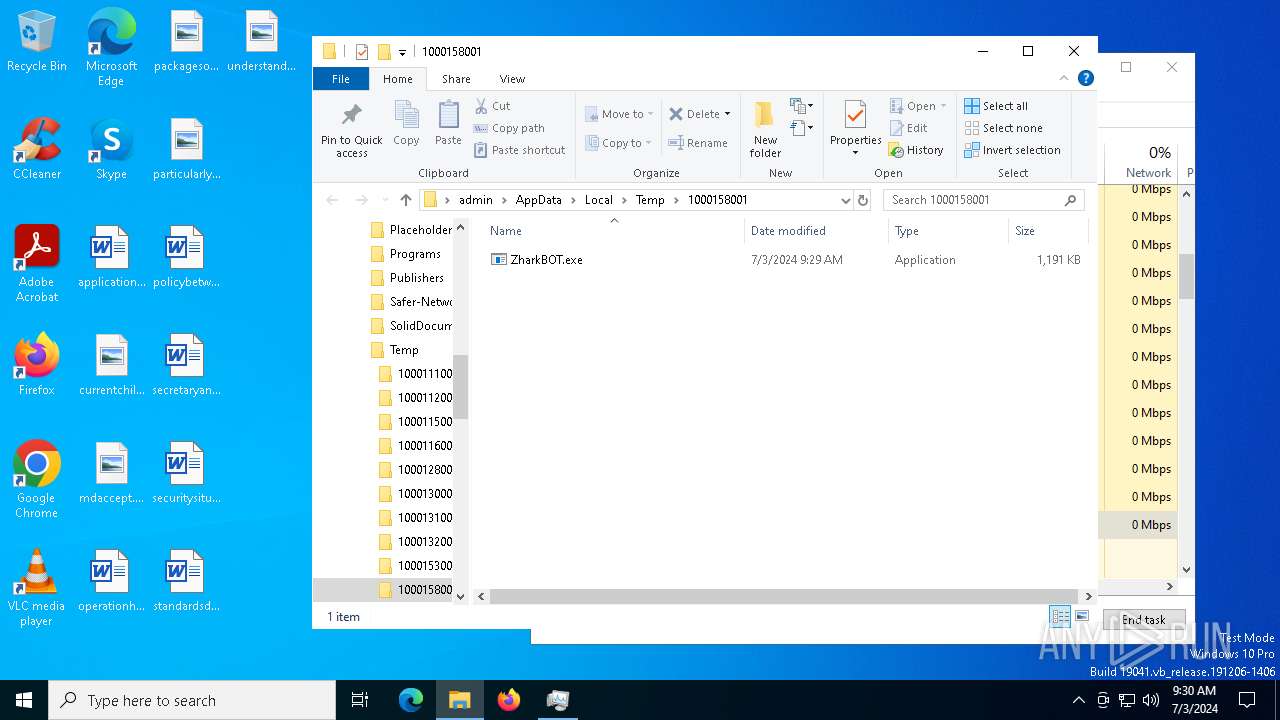The width and height of the screenshot is (1280, 720).
Task: Create a New folder from ribbon
Action: (765, 129)
